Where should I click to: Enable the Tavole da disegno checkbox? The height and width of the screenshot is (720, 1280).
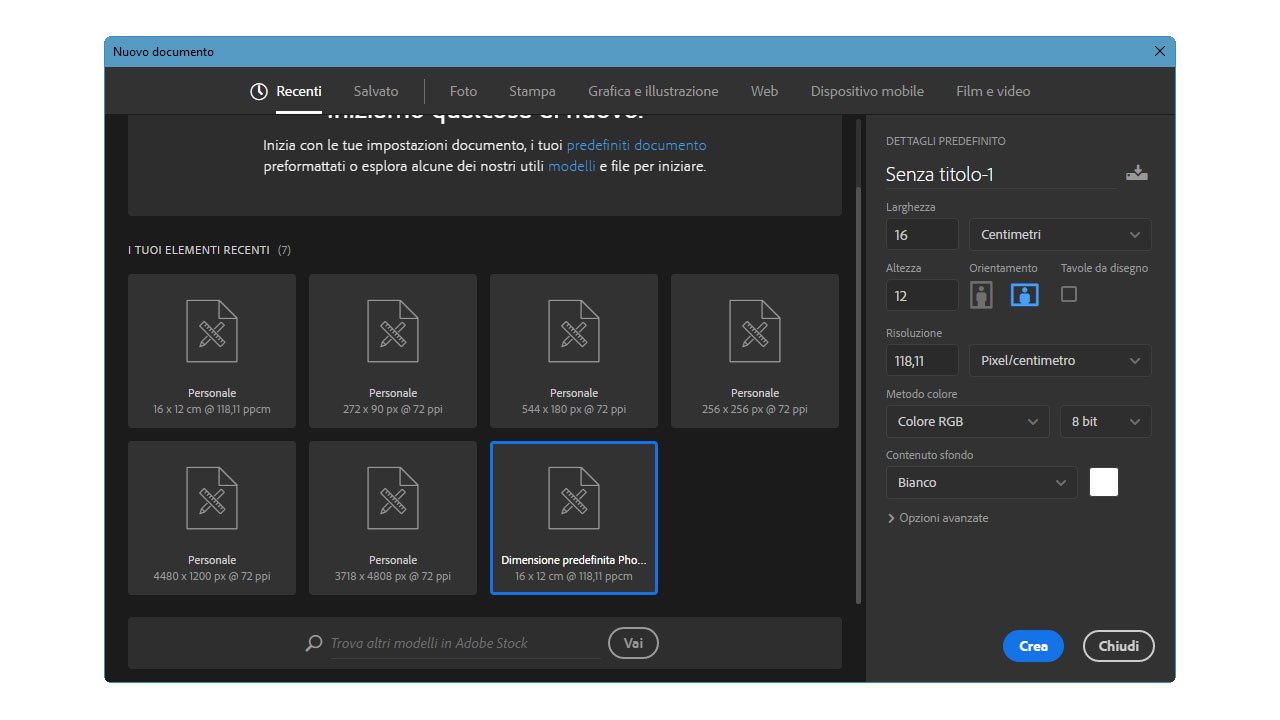[1069, 295]
